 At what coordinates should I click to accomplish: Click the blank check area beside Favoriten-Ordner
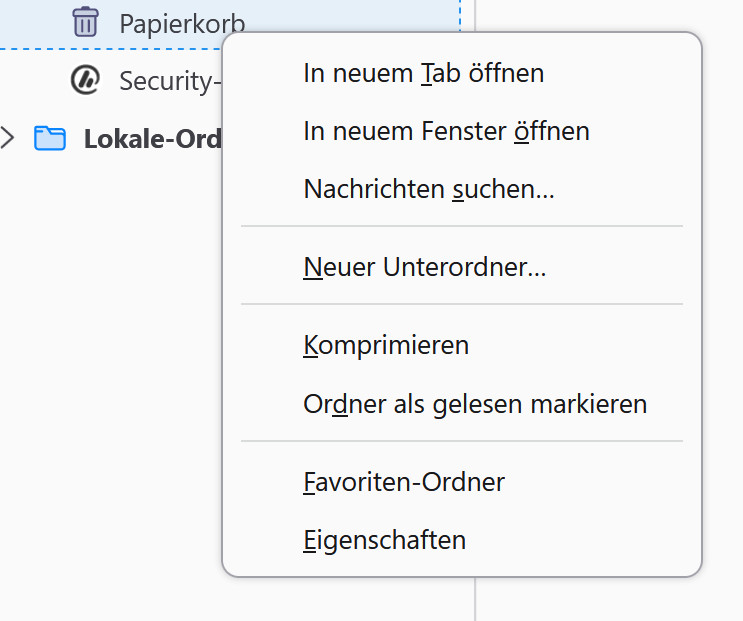click(x=272, y=482)
